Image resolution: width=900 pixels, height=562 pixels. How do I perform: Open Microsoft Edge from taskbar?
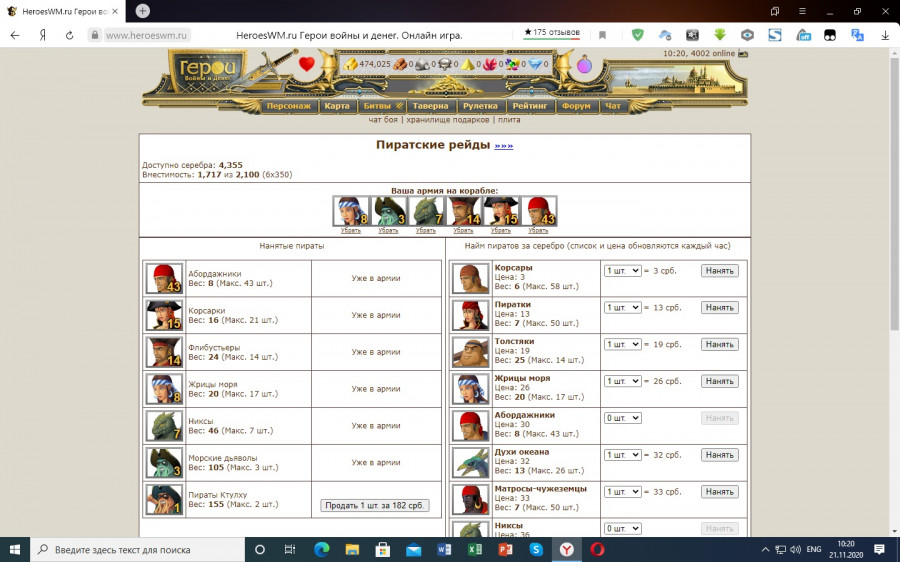[321, 549]
